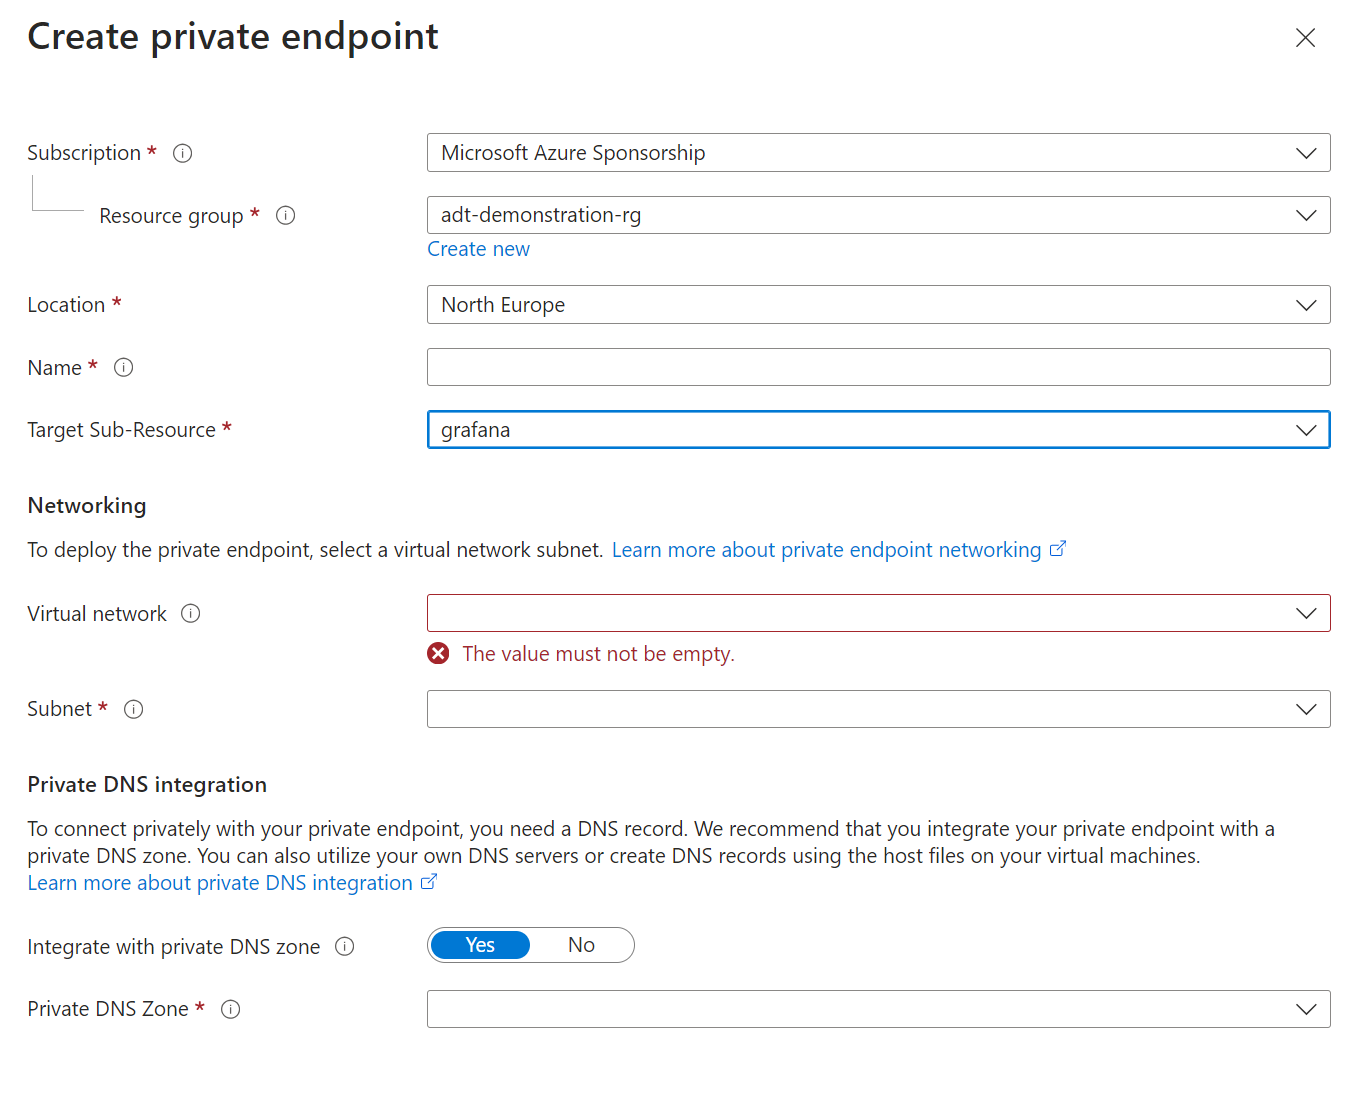Set private DNS zone integration to Yes
The image size is (1362, 1098).
[x=480, y=945]
